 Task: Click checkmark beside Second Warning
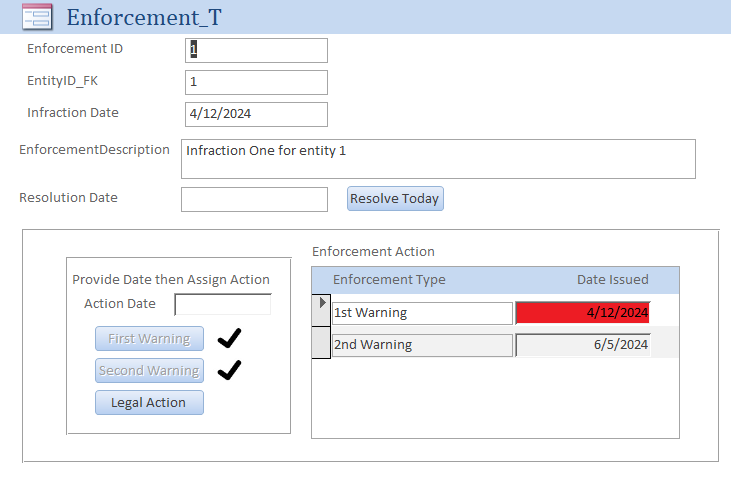tap(229, 370)
